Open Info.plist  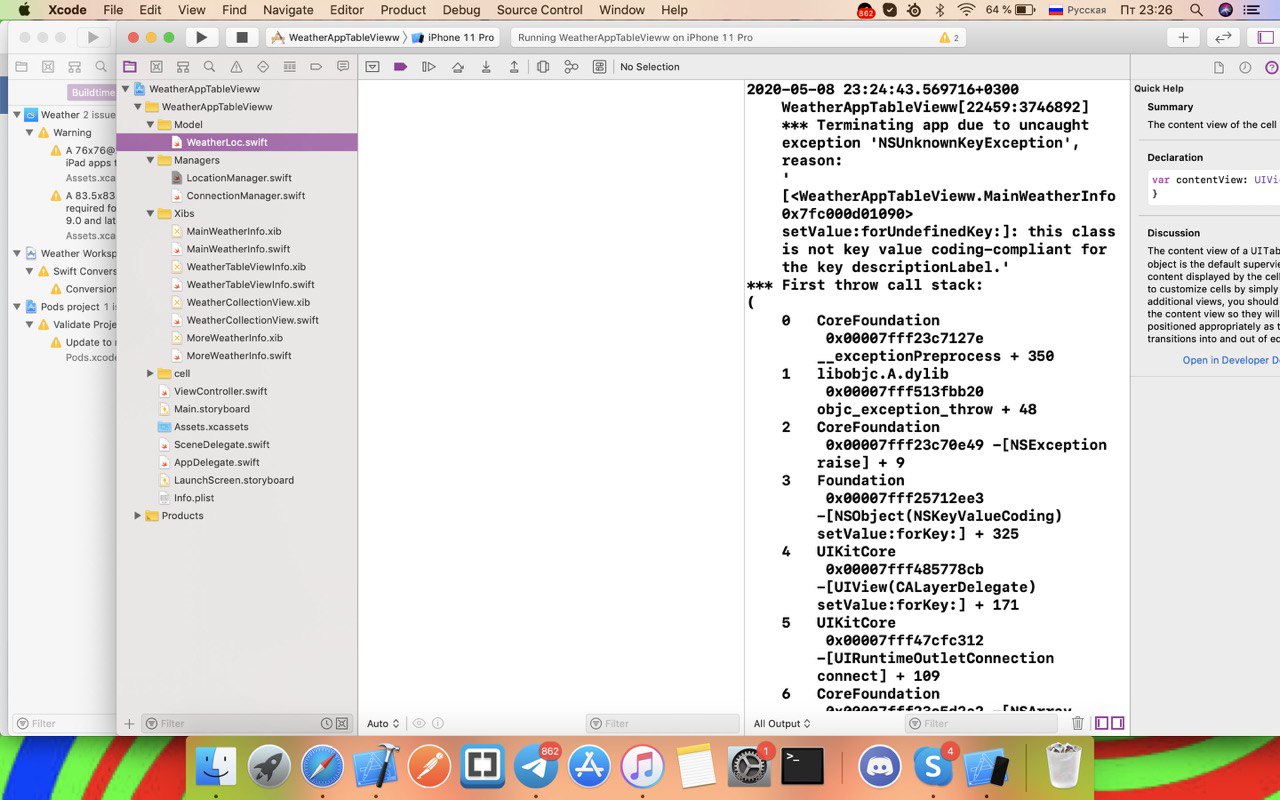coord(194,498)
